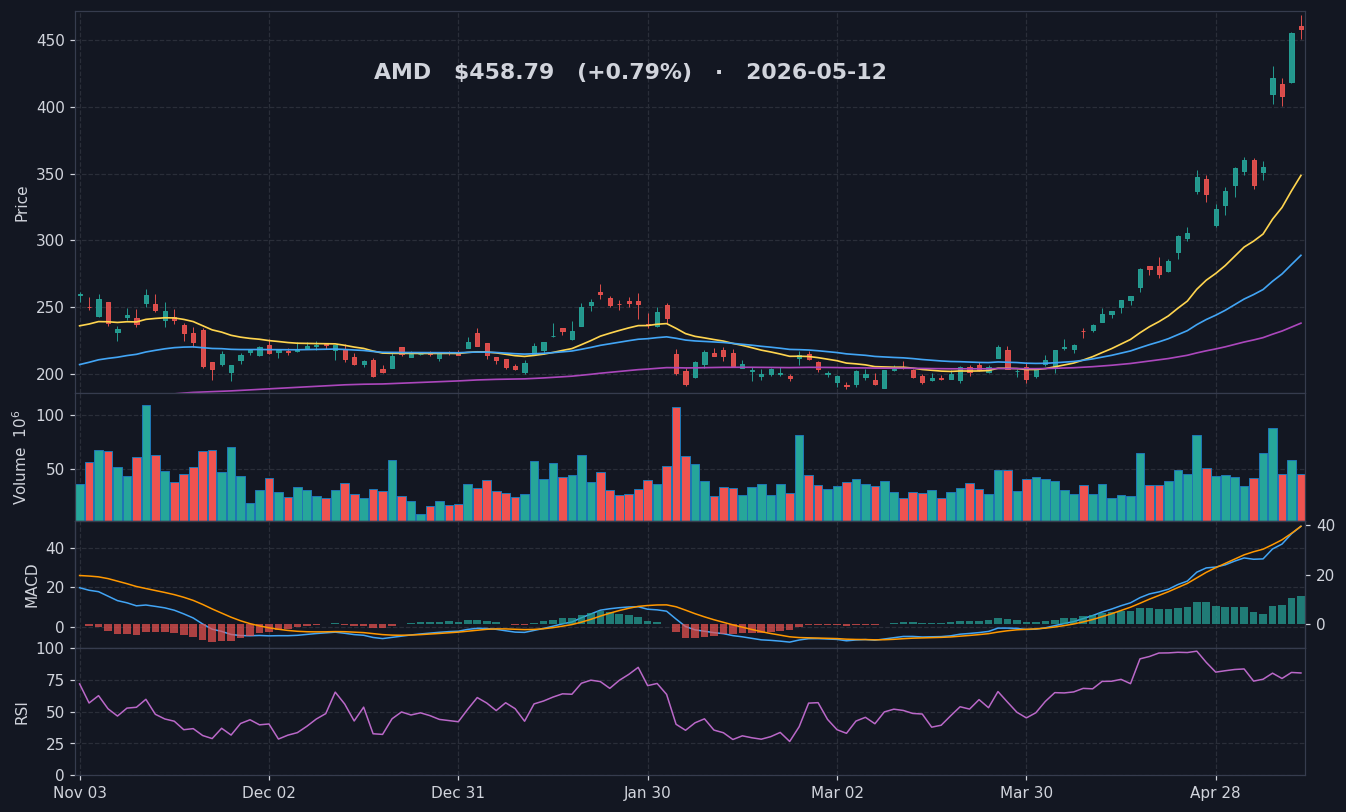Screen dimensions: 1346x812
Task: Click the 25 tick on the RSI axis
Action: (57, 744)
